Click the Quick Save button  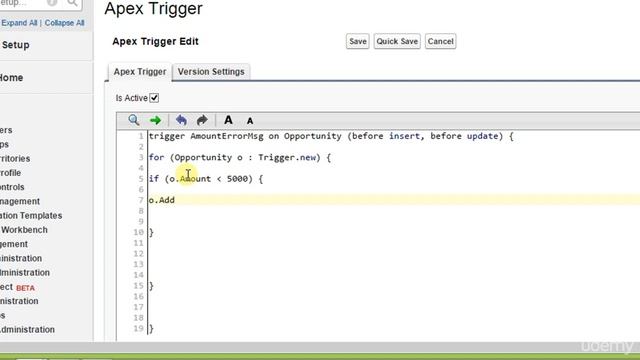coord(397,41)
